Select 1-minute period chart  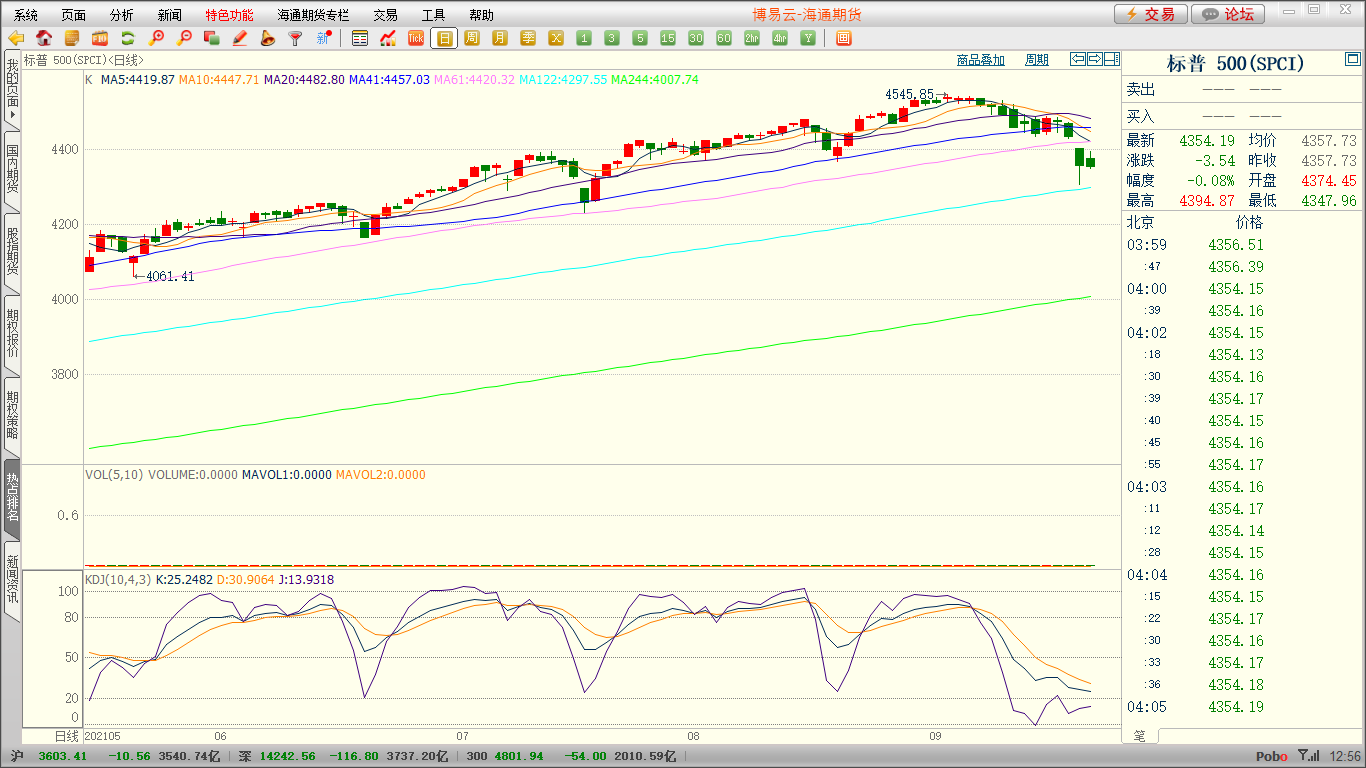click(x=584, y=38)
